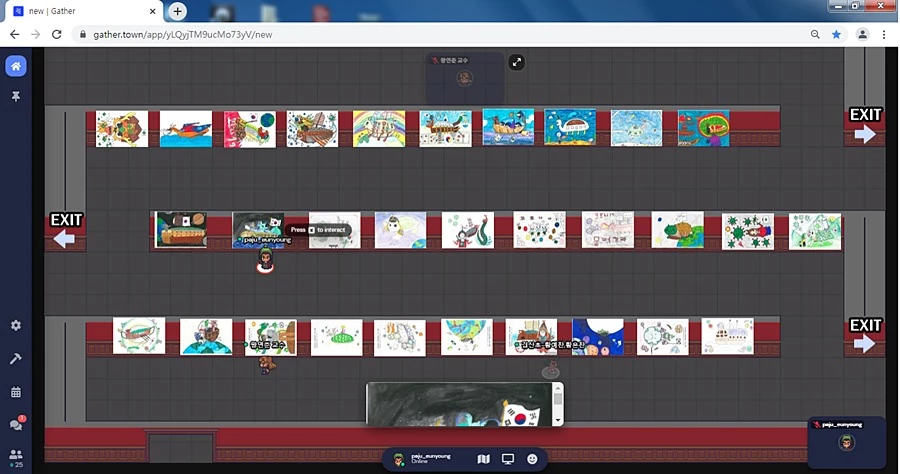
Task: Open the Chrome three-dot menu
Action: [x=884, y=34]
